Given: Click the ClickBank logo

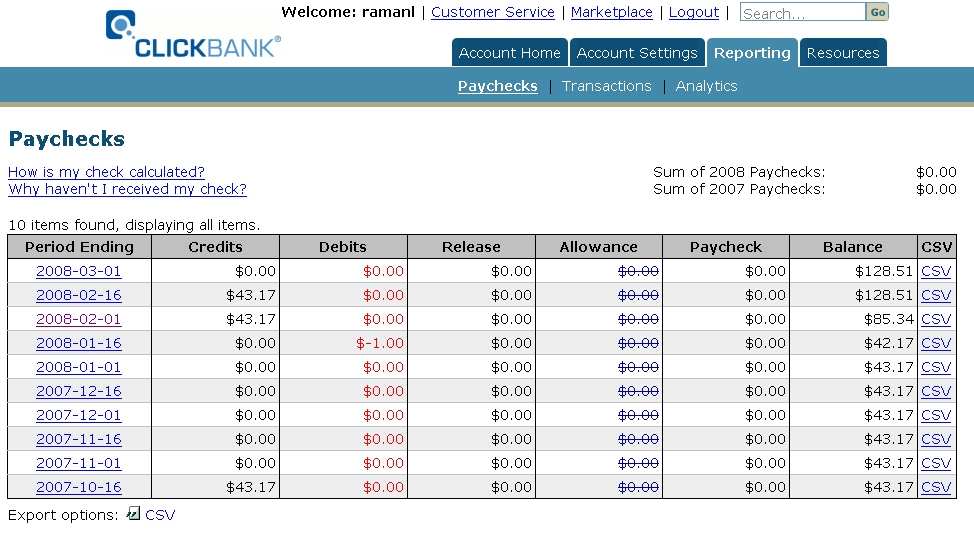Looking at the screenshot, I should pyautogui.click(x=193, y=35).
